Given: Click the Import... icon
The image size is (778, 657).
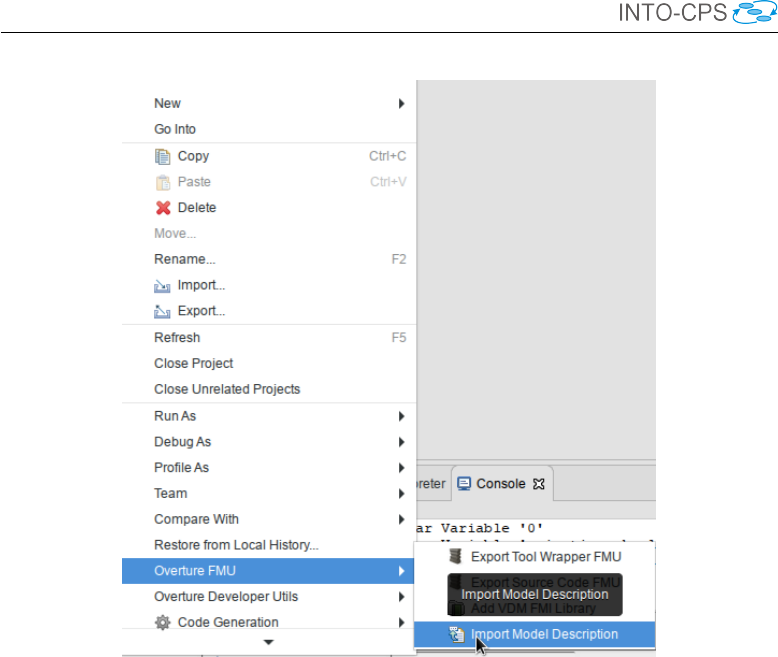Looking at the screenshot, I should pyautogui.click(x=162, y=286).
